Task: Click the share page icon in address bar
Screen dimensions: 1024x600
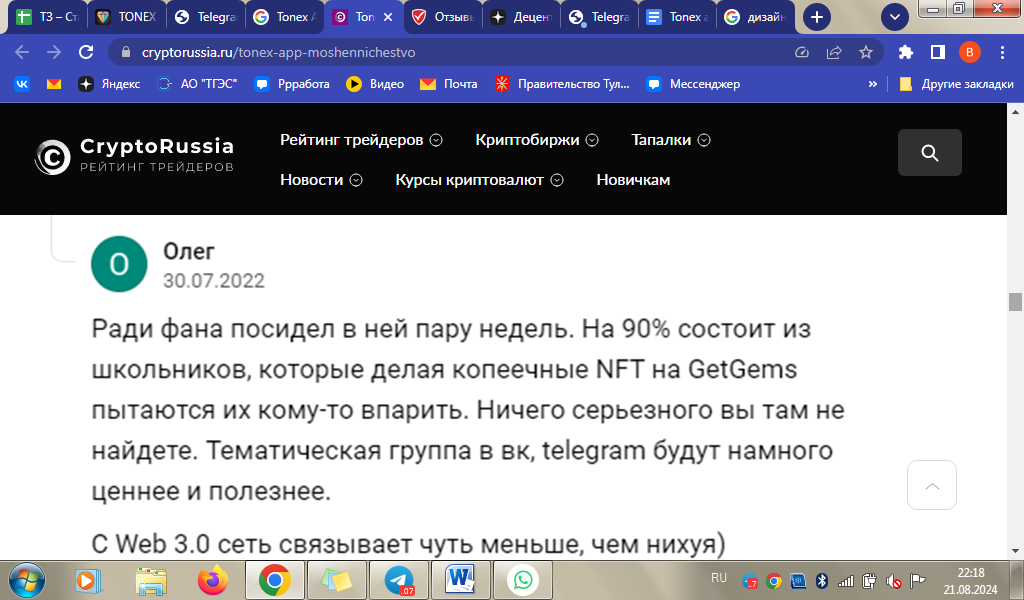Action: pos(833,52)
